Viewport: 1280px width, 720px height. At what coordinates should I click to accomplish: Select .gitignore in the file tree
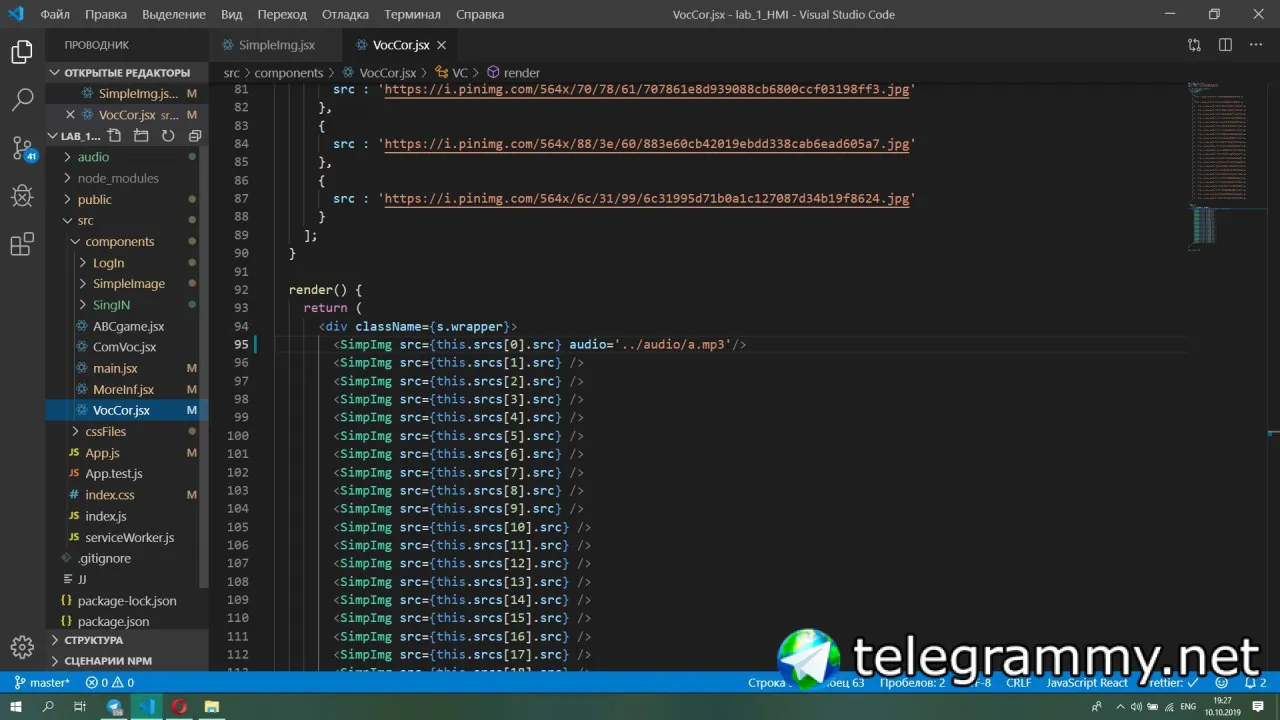point(104,558)
